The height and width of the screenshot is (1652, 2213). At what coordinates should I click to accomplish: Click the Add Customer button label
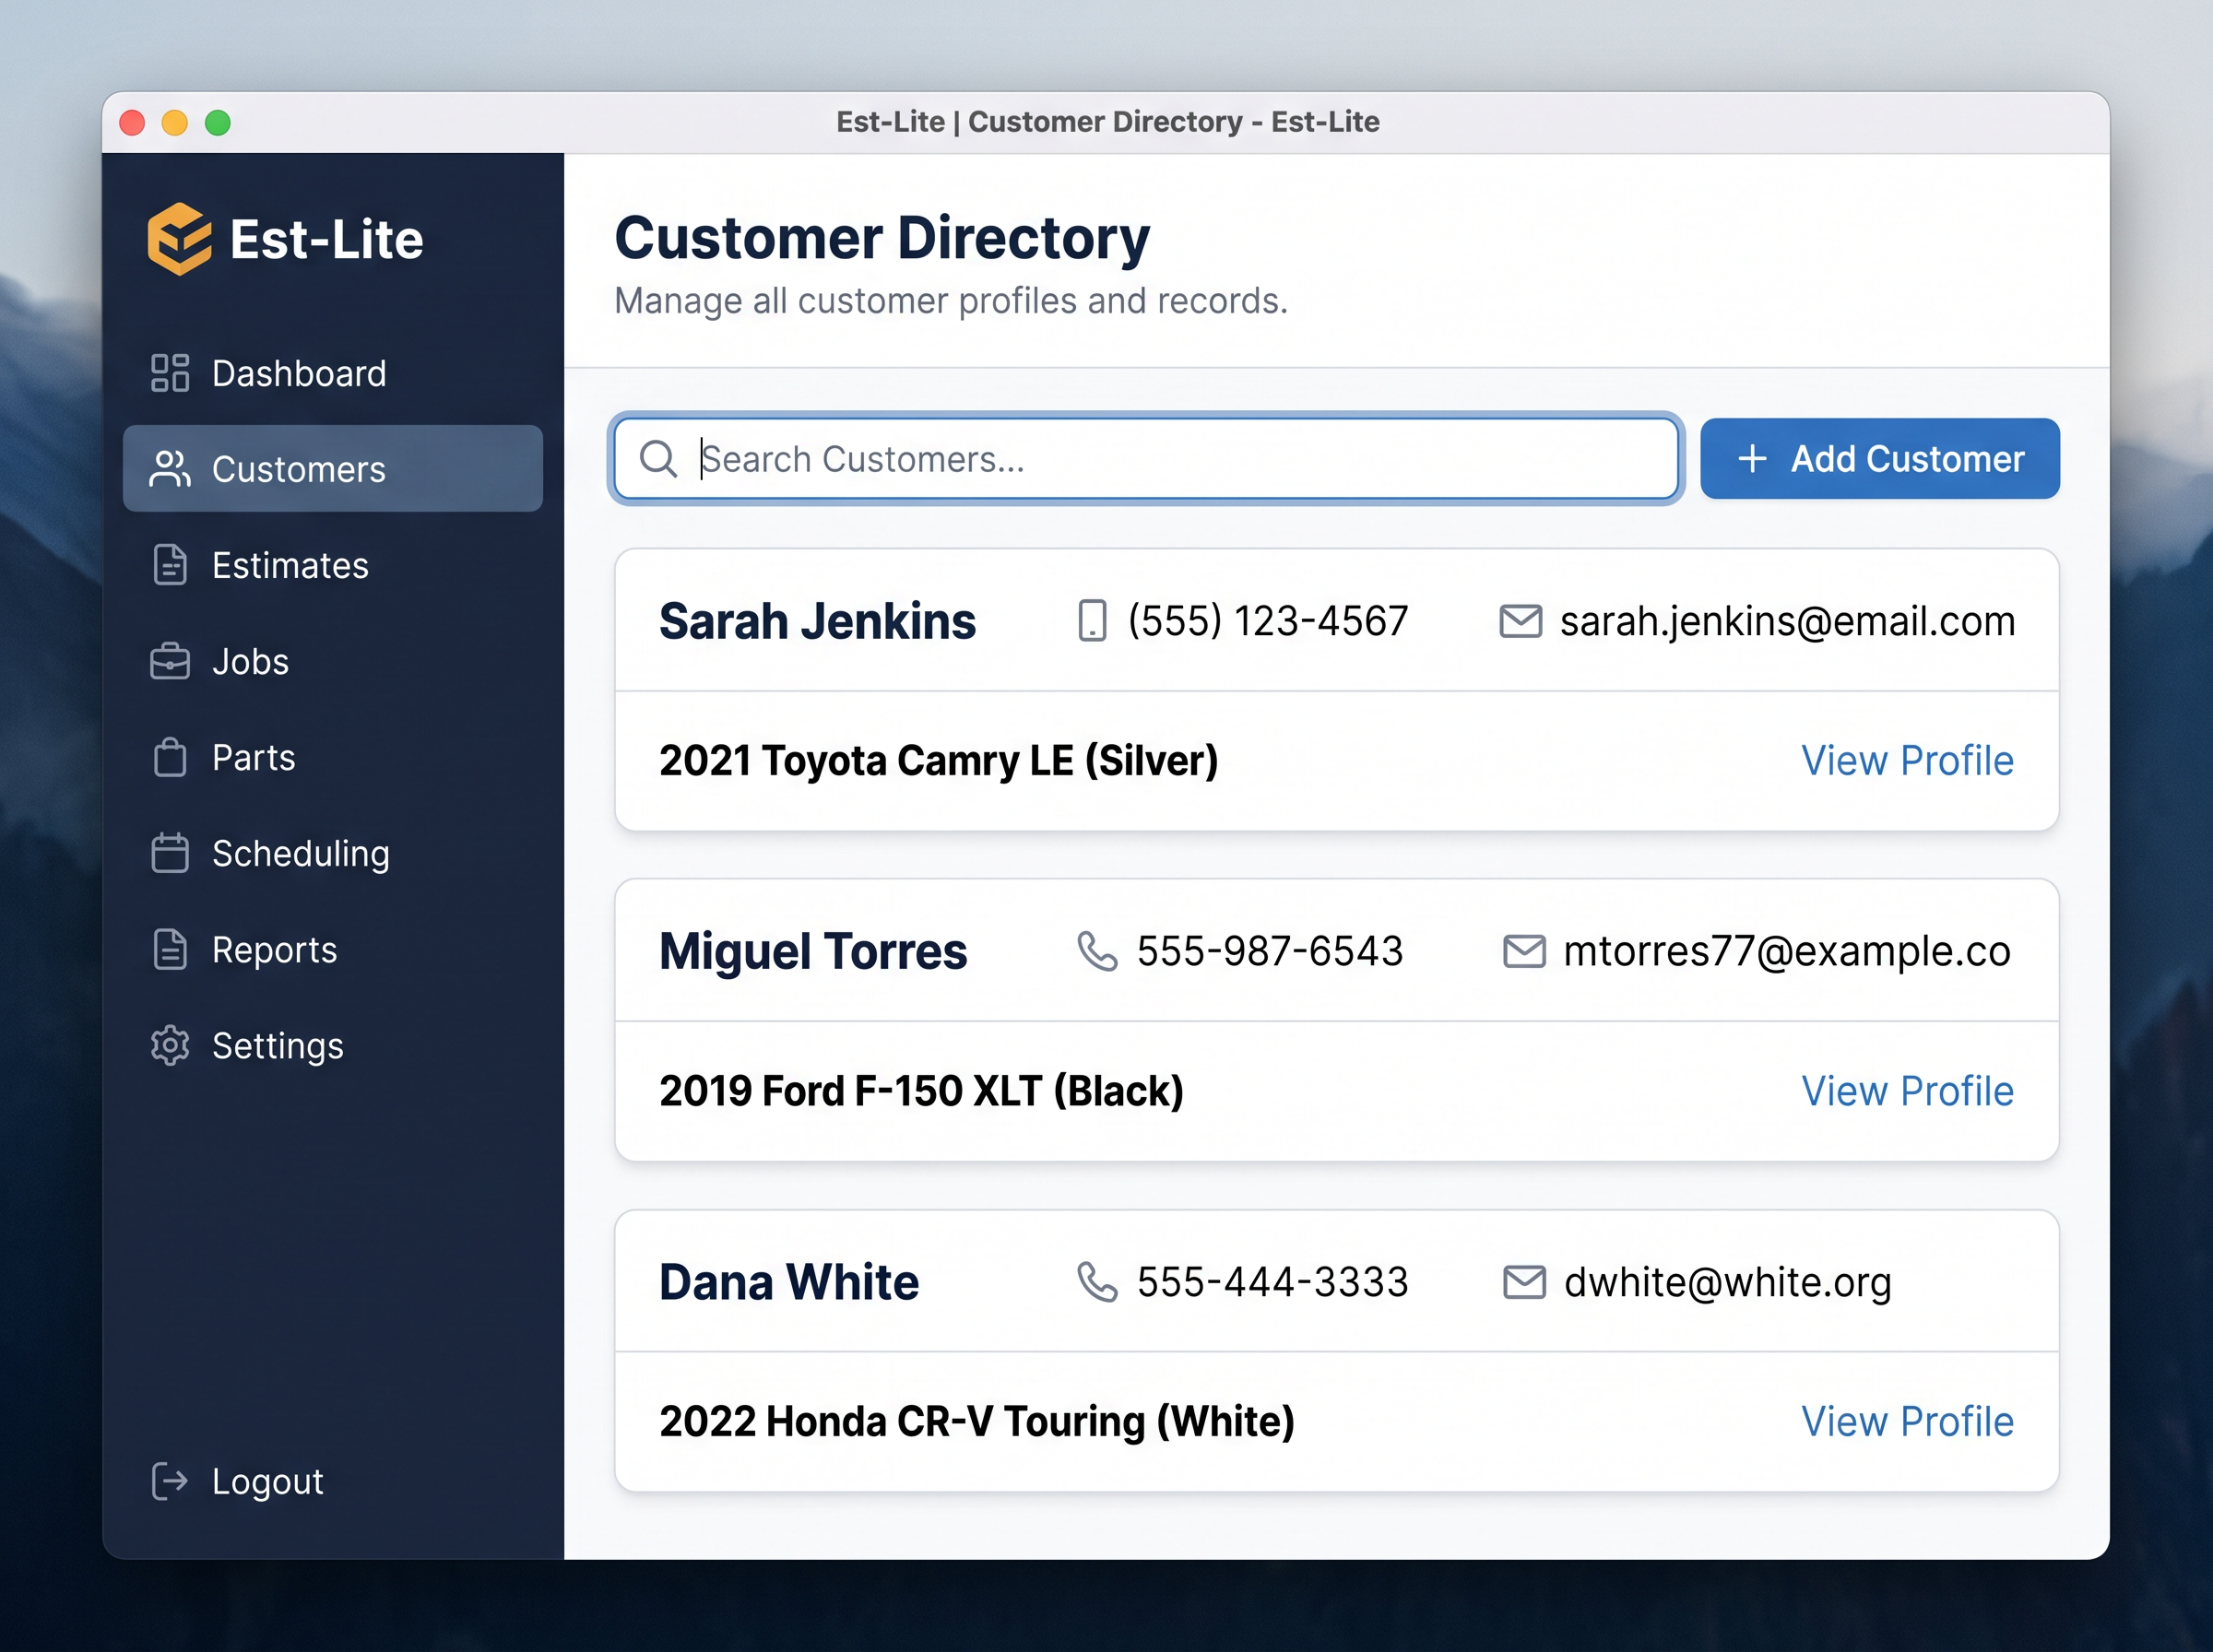click(1906, 459)
